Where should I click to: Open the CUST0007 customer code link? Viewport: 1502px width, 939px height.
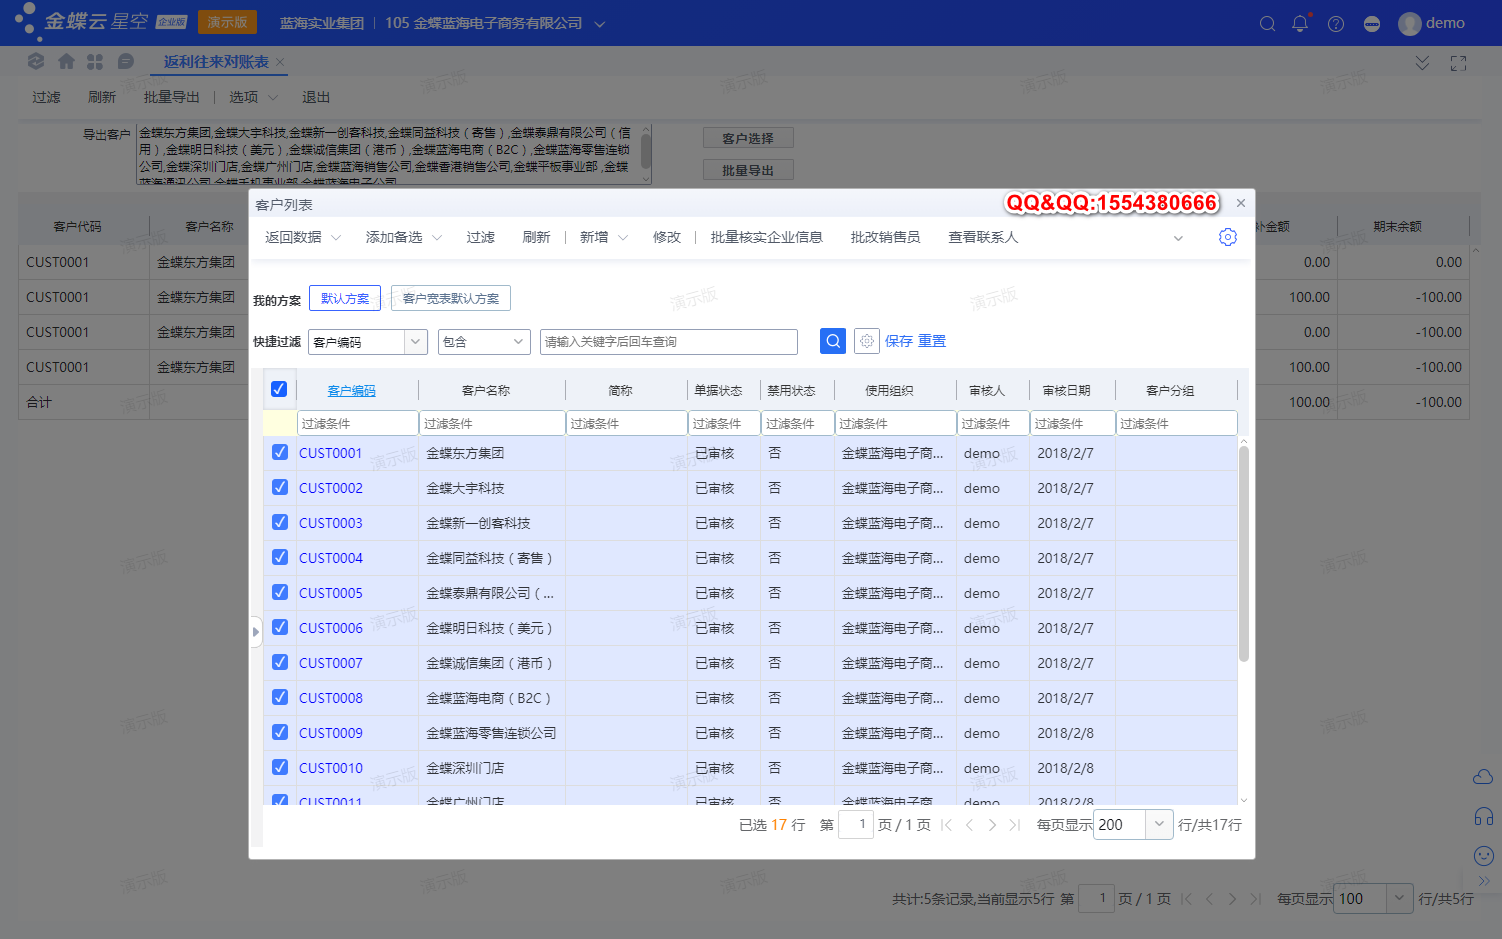click(x=331, y=663)
